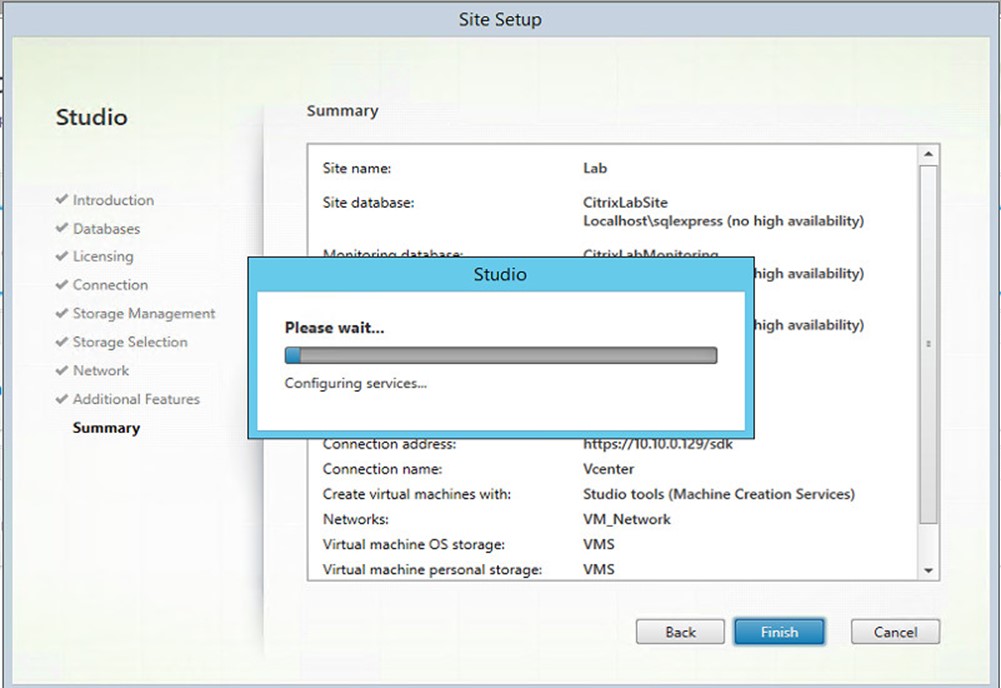Click checkmark icon next to Additional Features
The width and height of the screenshot is (1001, 688).
[62, 398]
